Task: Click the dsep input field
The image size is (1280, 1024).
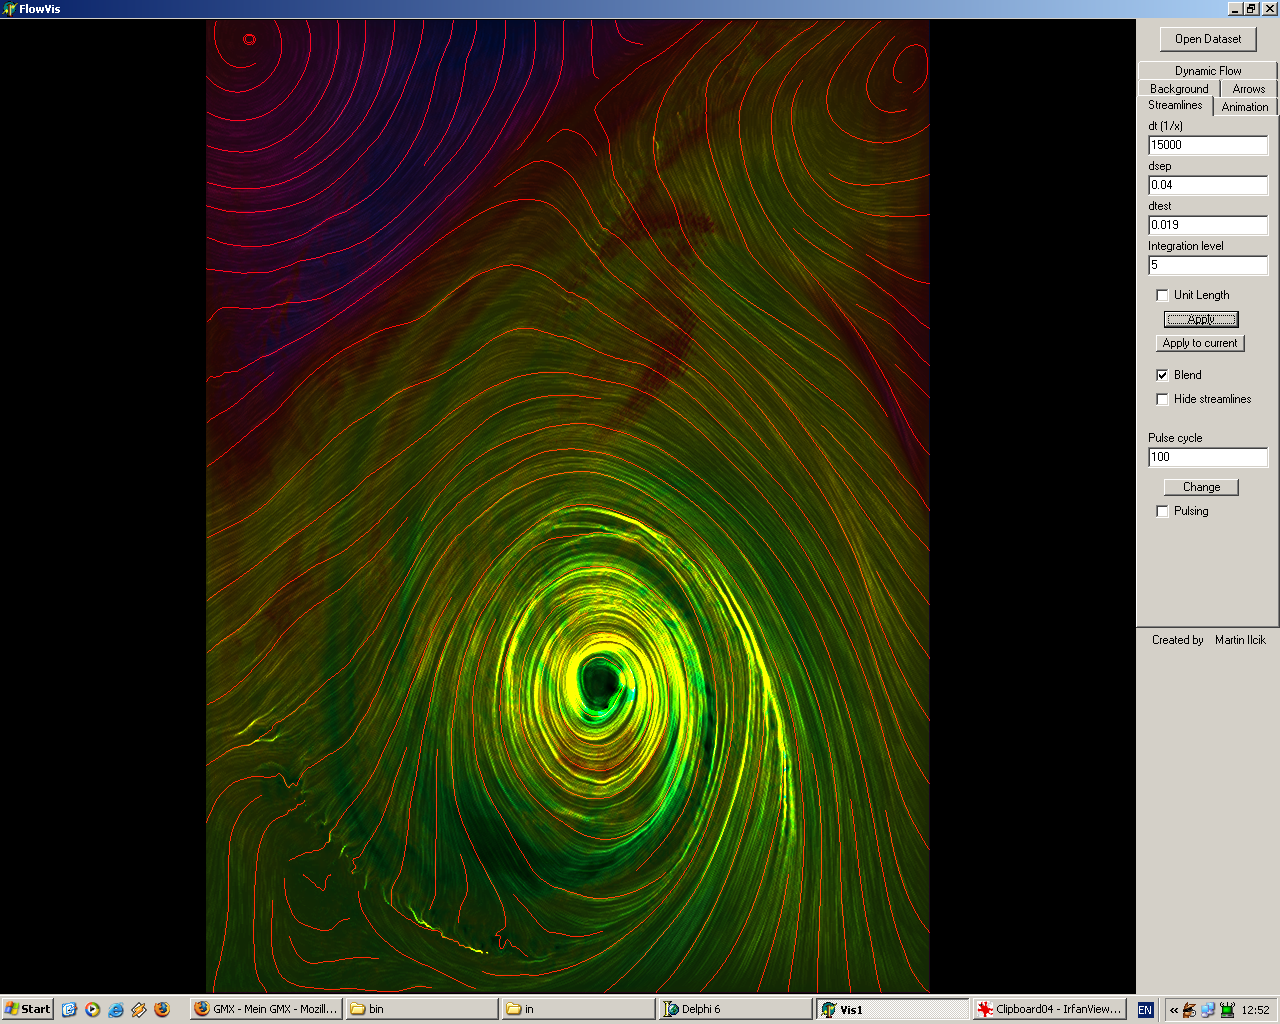Action: pyautogui.click(x=1207, y=185)
